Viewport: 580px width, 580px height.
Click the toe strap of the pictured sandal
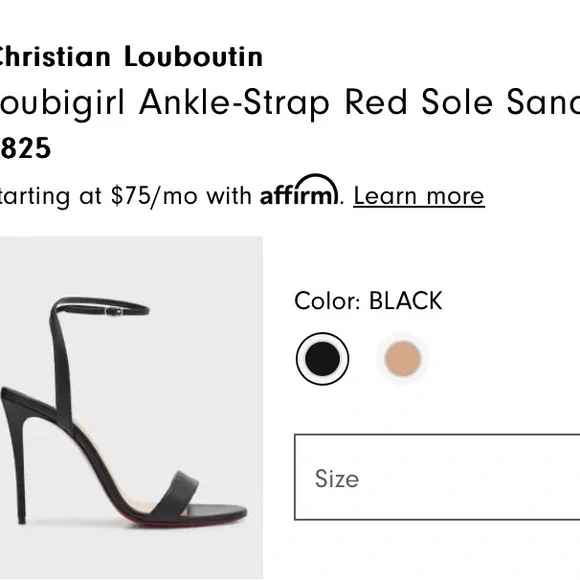click(174, 494)
